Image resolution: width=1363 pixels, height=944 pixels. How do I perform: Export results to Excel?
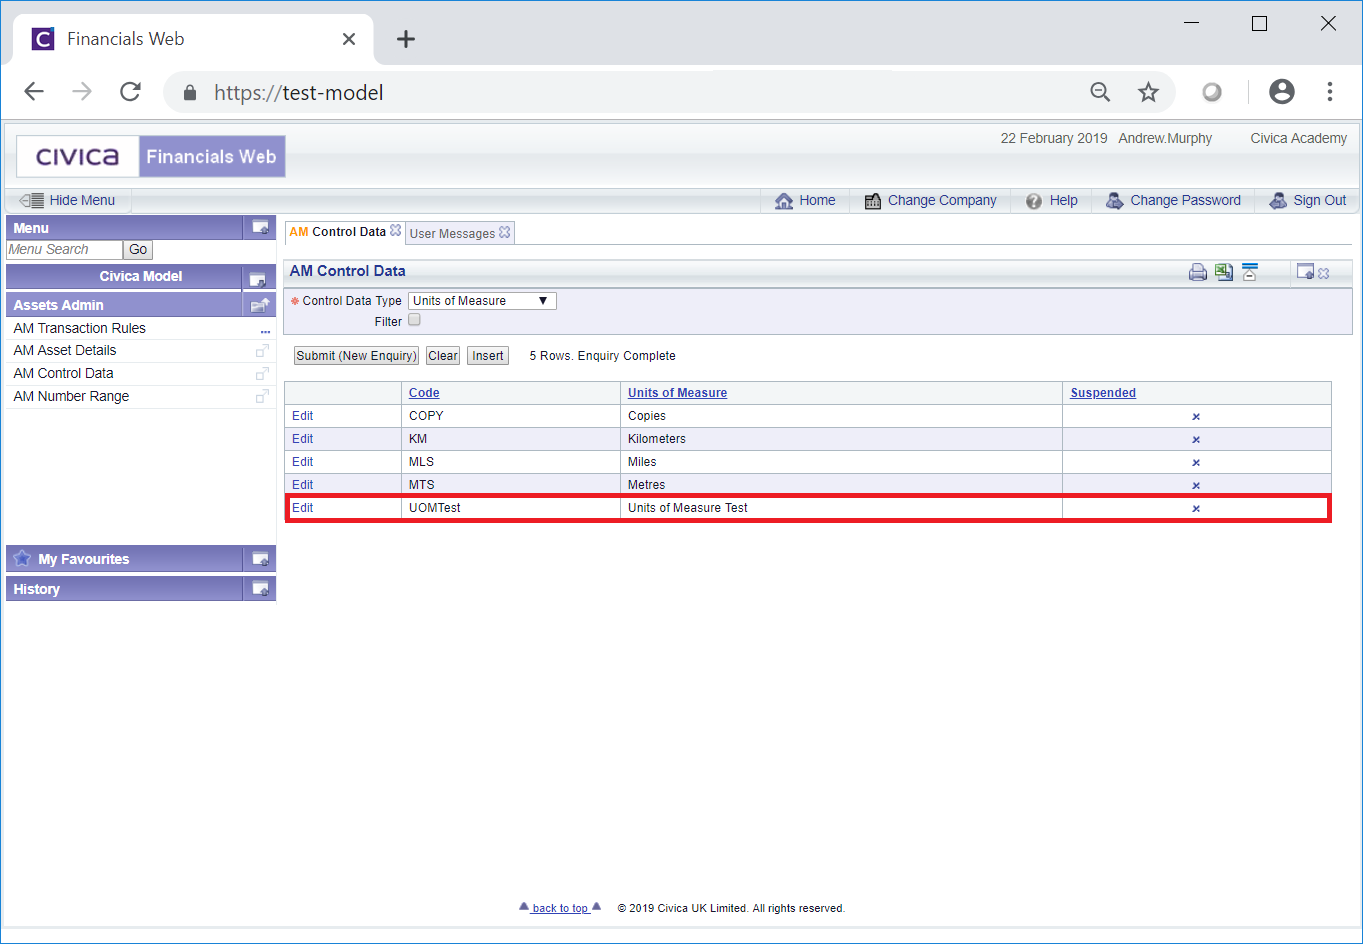point(1224,272)
